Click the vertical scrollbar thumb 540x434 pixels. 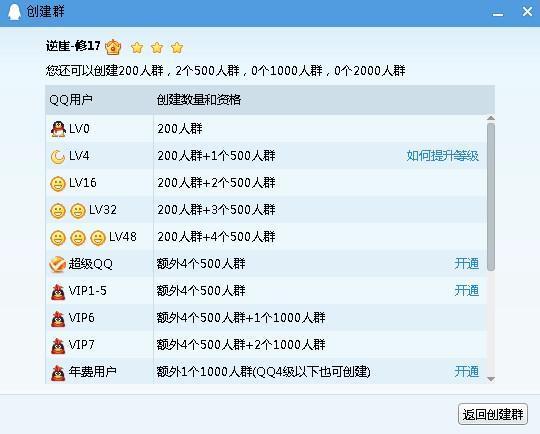tap(491, 197)
